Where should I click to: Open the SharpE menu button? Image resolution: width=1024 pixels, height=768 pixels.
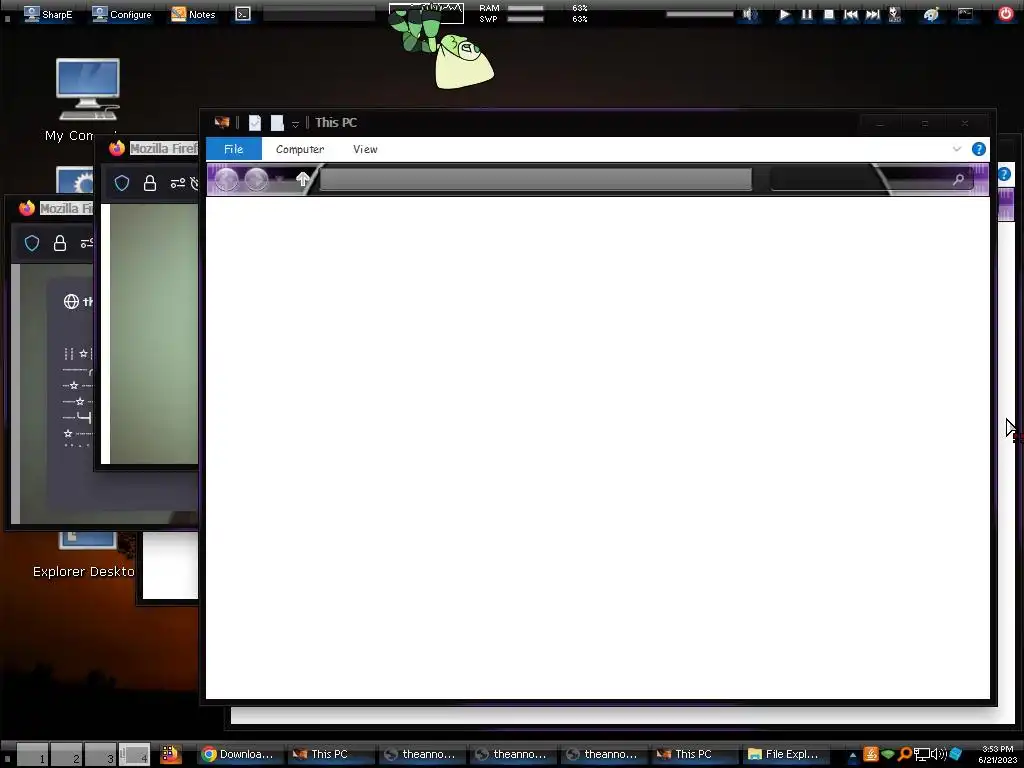tap(48, 14)
